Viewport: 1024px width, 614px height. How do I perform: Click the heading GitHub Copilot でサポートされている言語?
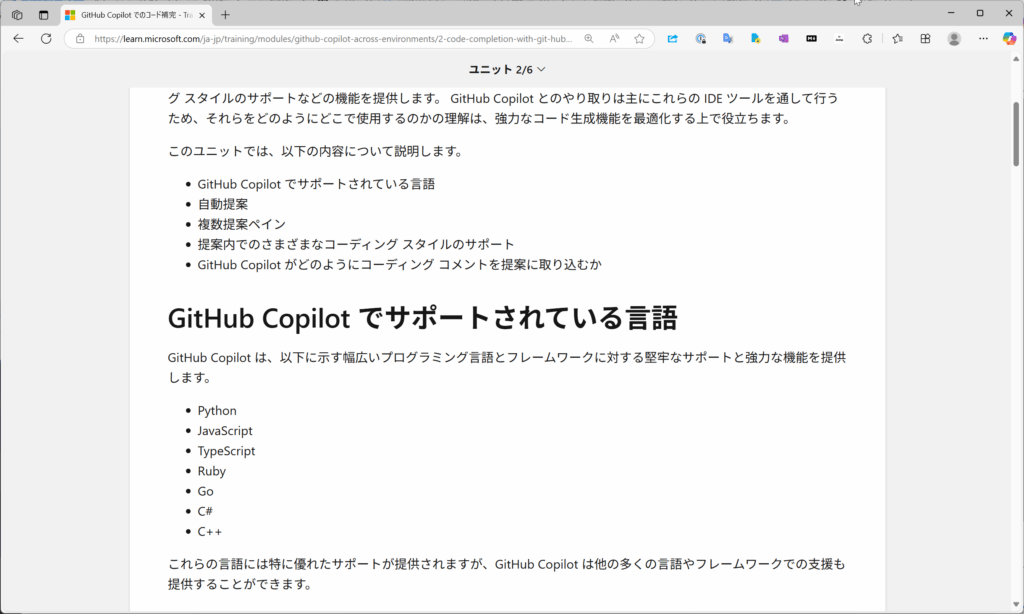[x=423, y=318]
